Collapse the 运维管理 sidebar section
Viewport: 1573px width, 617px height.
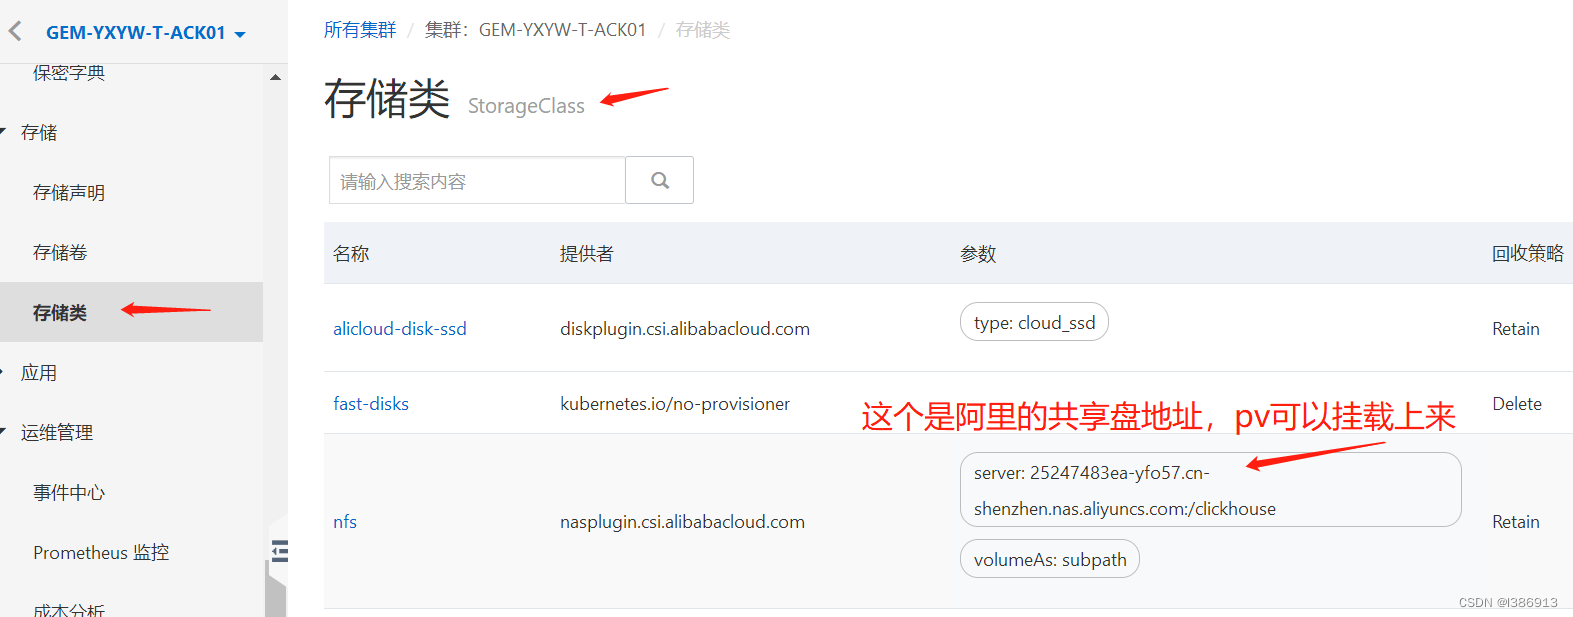pyautogui.click(x=57, y=432)
